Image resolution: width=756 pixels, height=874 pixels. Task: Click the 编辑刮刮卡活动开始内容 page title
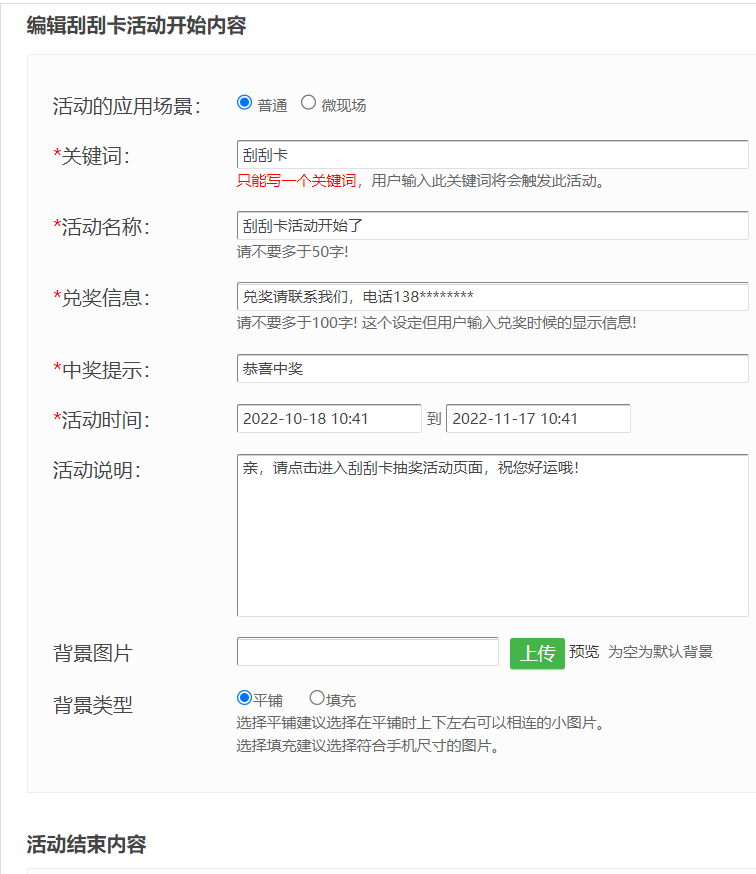(x=136, y=26)
